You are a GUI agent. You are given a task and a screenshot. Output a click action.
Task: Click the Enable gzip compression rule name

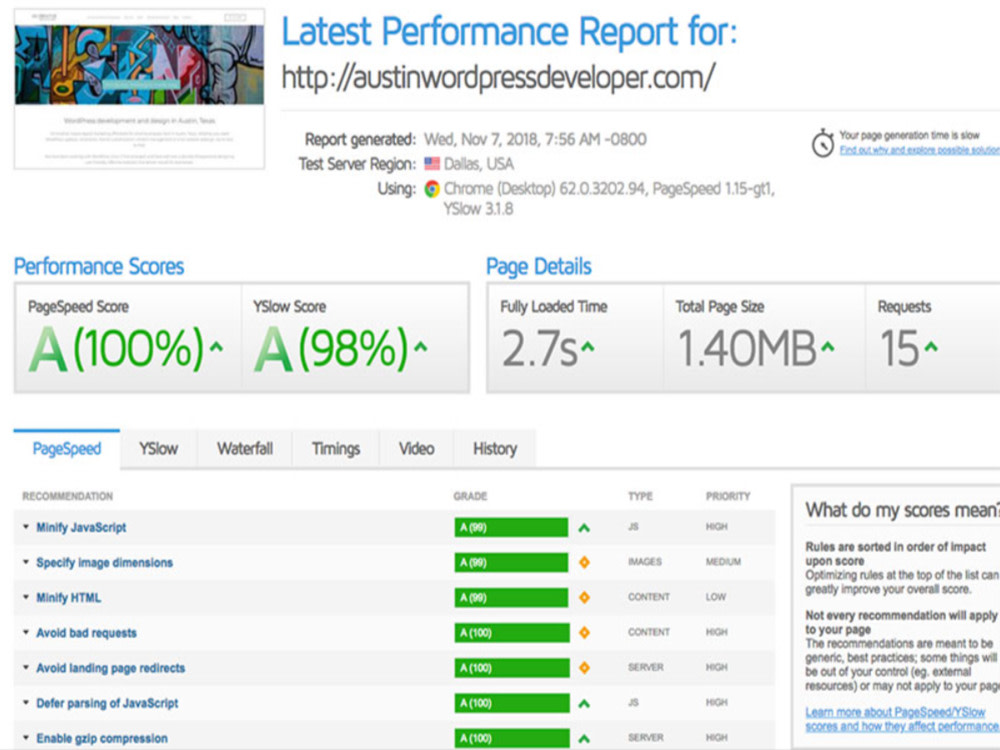coord(102,739)
